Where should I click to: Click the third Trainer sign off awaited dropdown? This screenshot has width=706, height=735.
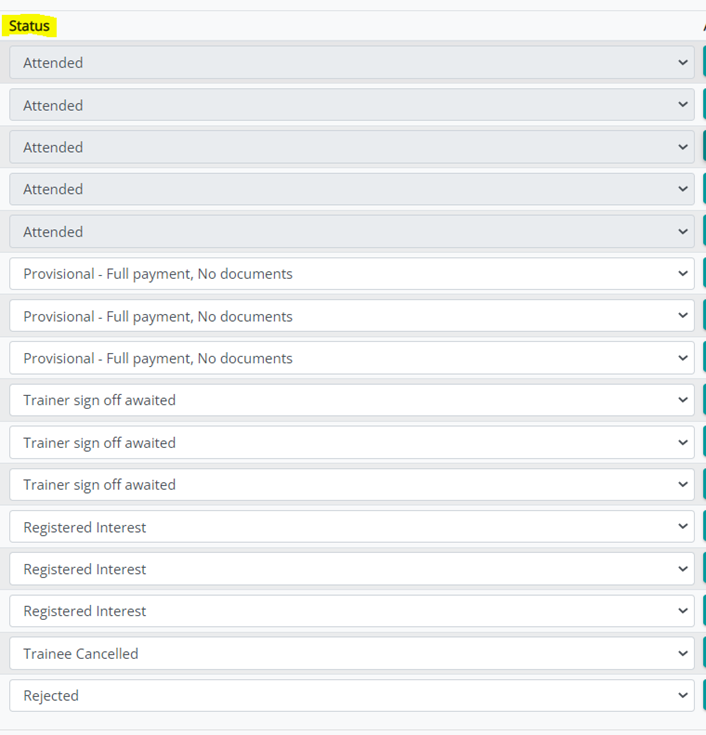pos(351,485)
